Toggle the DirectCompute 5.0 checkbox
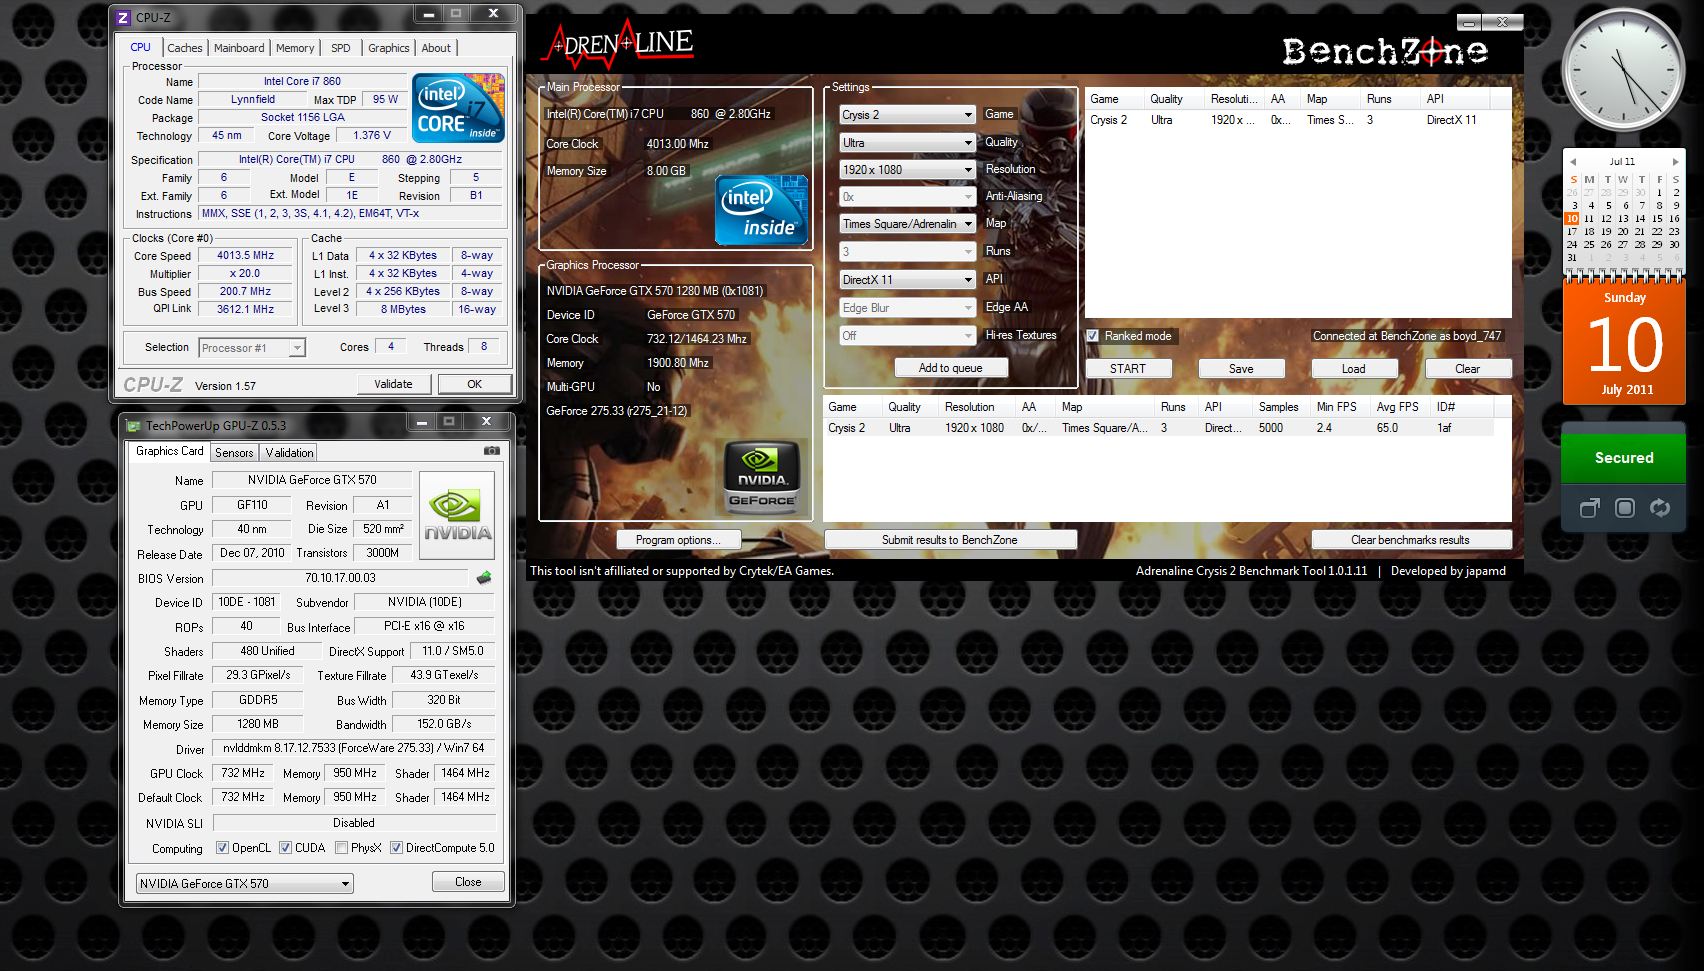 point(396,848)
